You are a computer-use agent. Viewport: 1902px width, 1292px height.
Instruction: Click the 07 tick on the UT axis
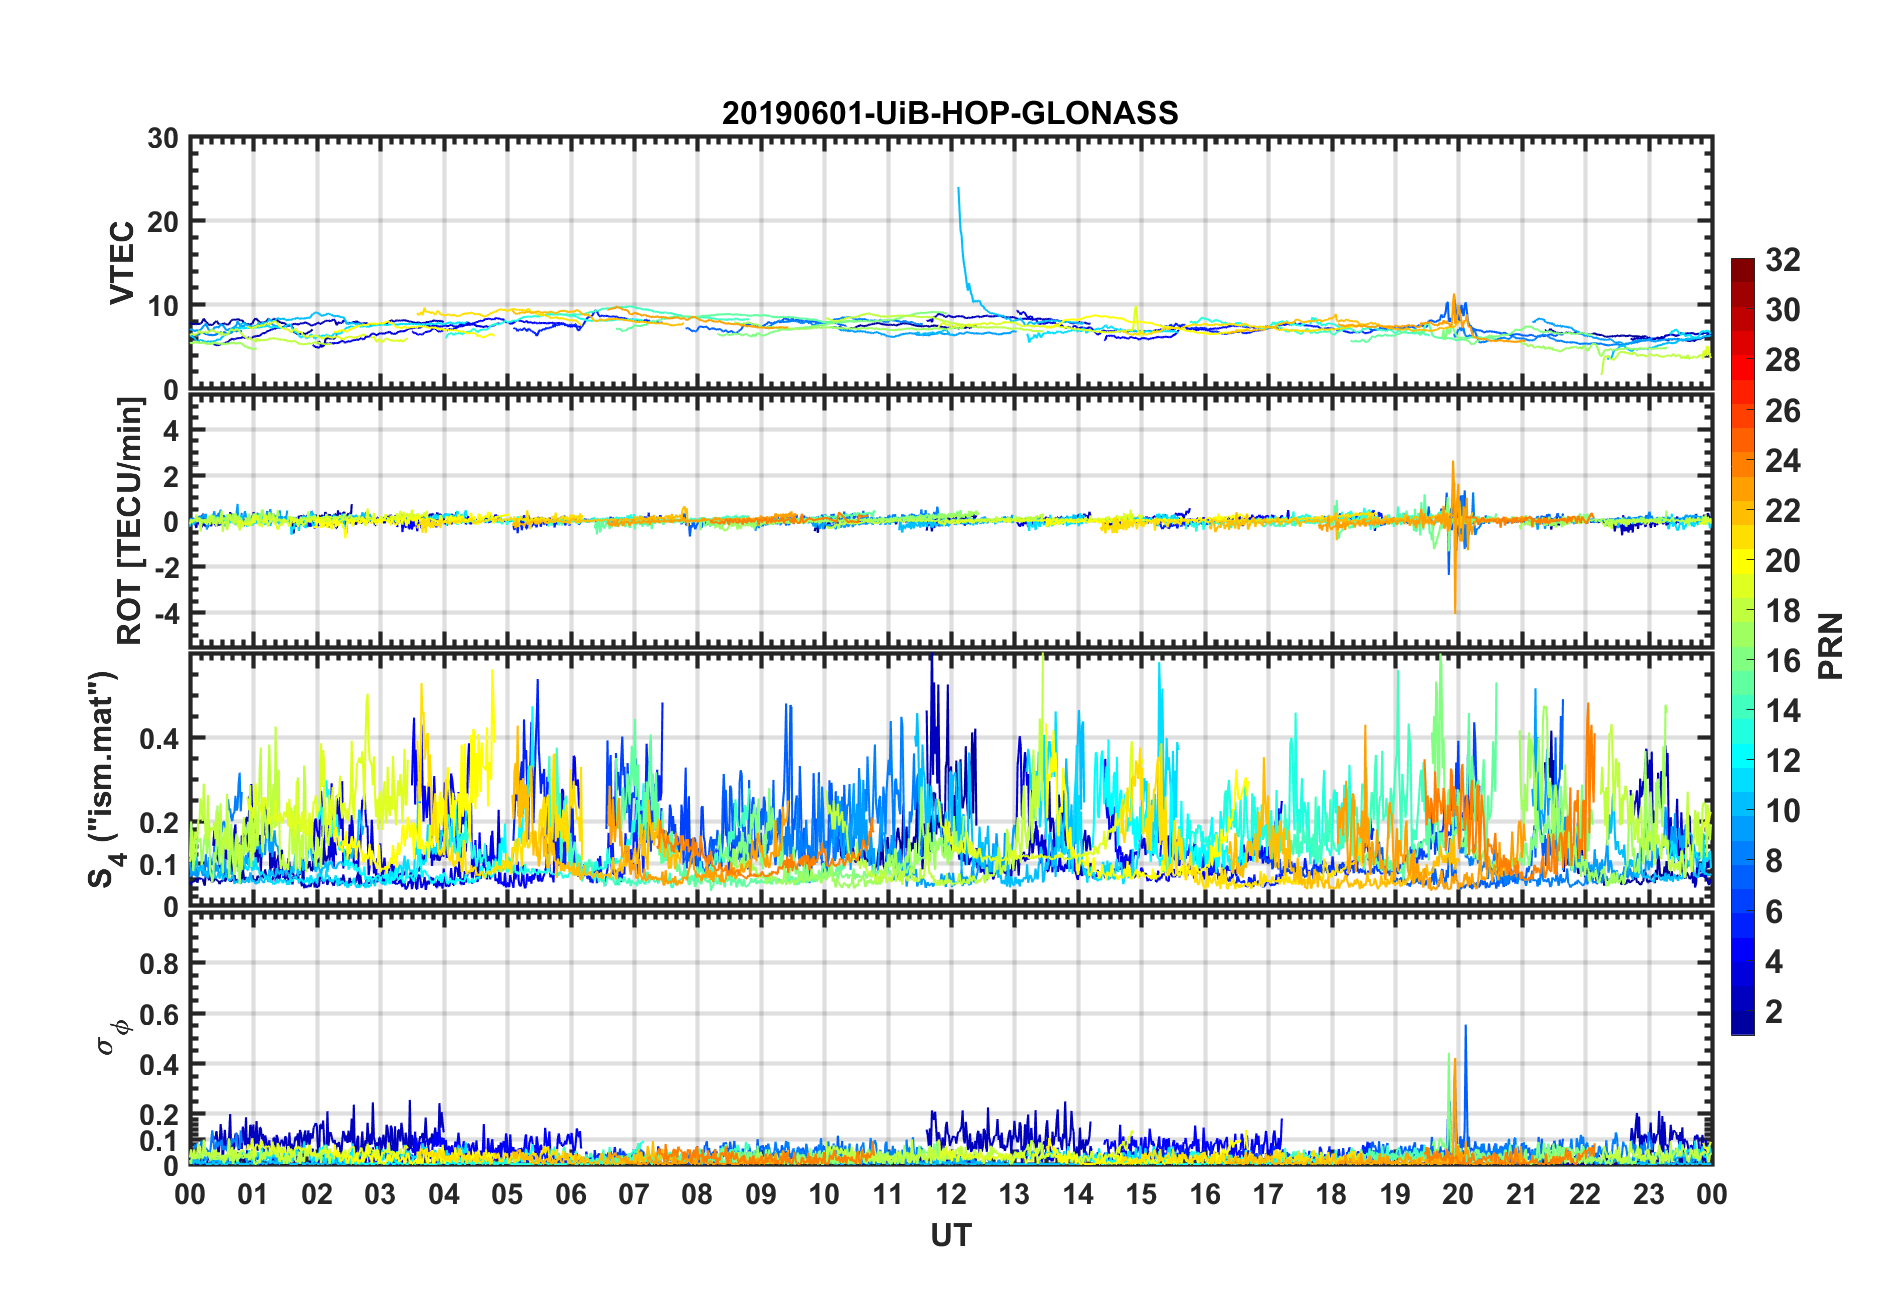(634, 1194)
